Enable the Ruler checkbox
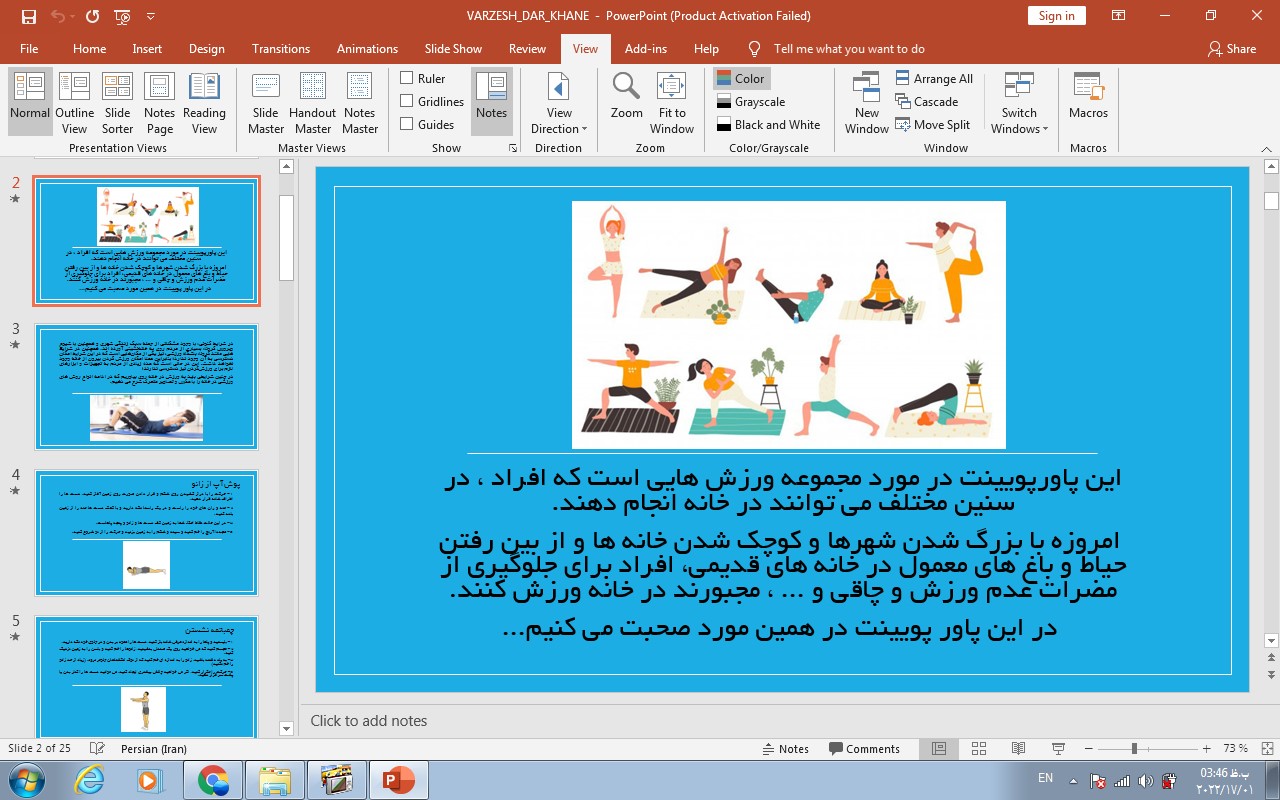The width and height of the screenshot is (1280, 800). pos(407,78)
